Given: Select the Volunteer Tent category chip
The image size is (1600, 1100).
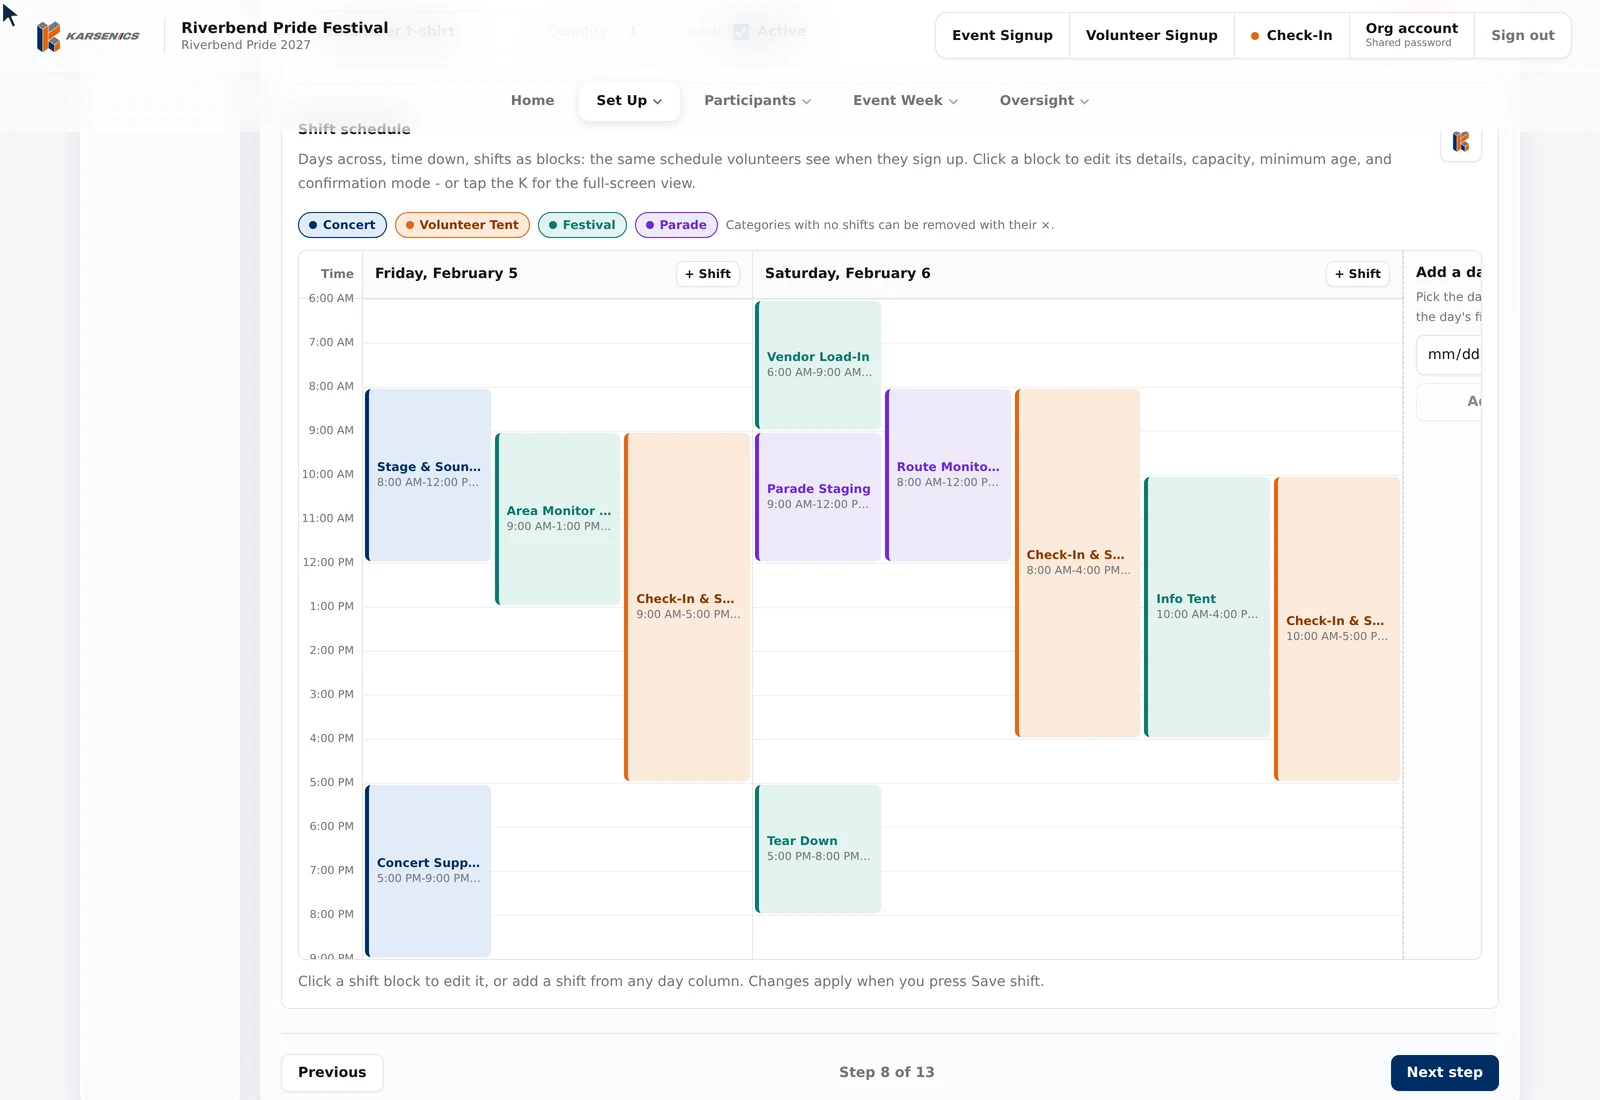Looking at the screenshot, I should [x=462, y=225].
